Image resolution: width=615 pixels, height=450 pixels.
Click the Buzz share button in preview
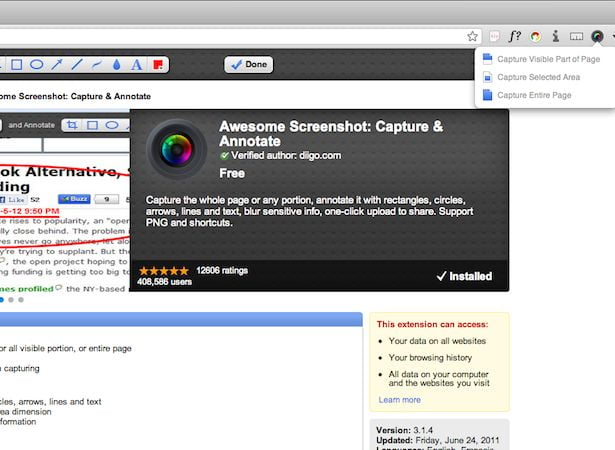point(74,199)
